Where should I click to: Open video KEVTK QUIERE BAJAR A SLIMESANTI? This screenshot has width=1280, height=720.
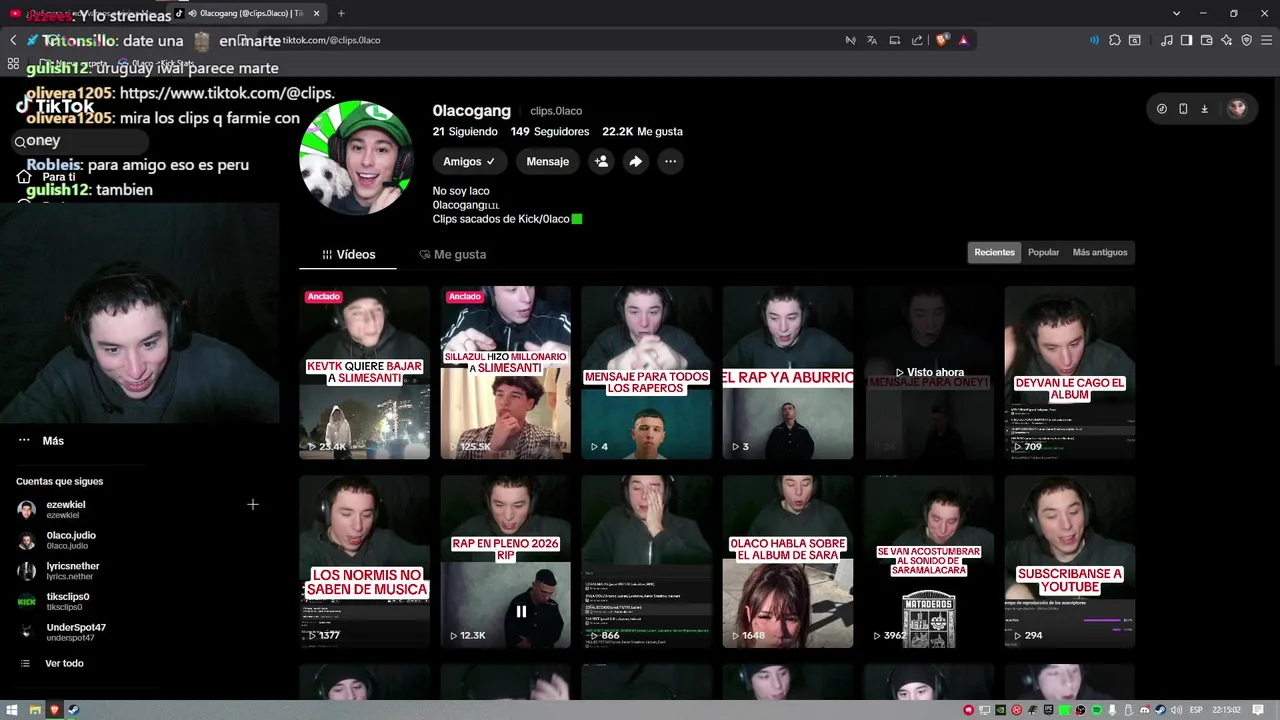pos(364,373)
